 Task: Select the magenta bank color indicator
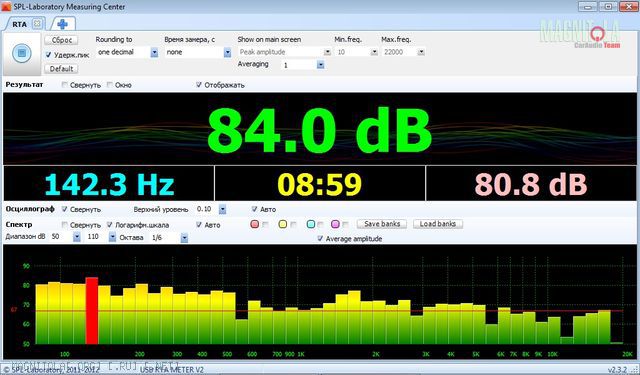(x=335, y=224)
